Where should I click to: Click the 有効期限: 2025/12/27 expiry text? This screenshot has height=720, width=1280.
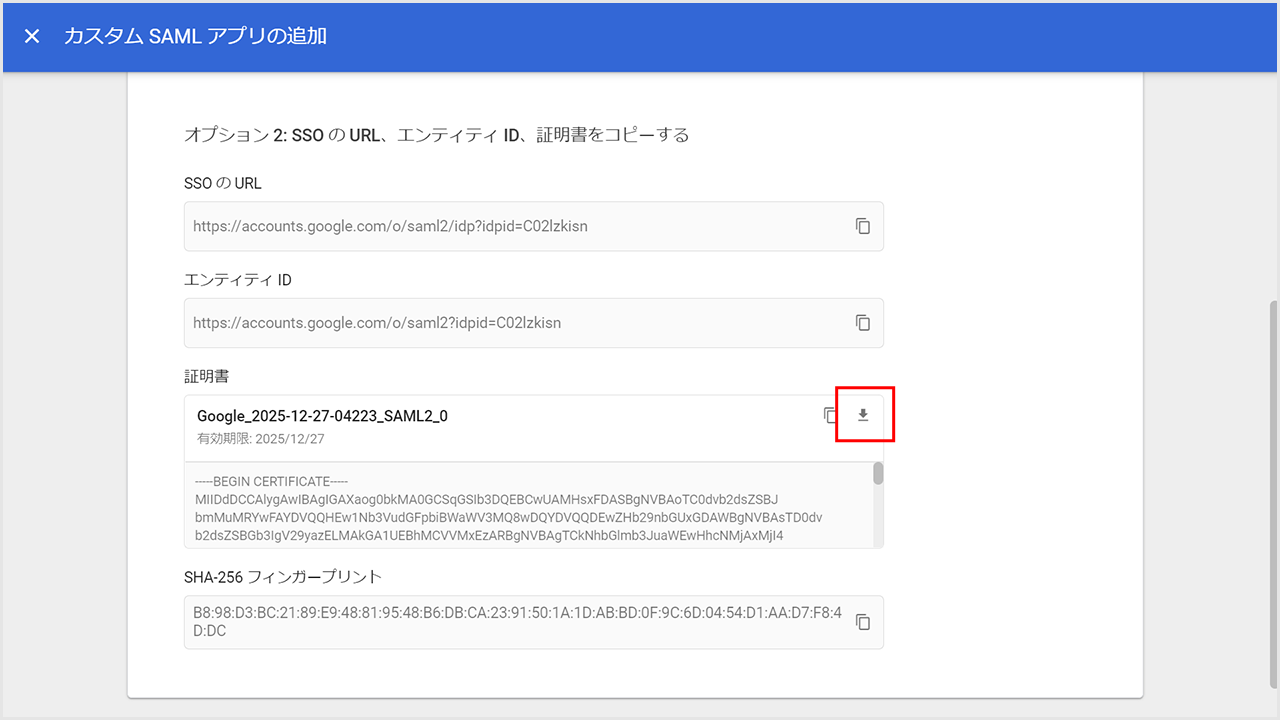tap(260, 439)
